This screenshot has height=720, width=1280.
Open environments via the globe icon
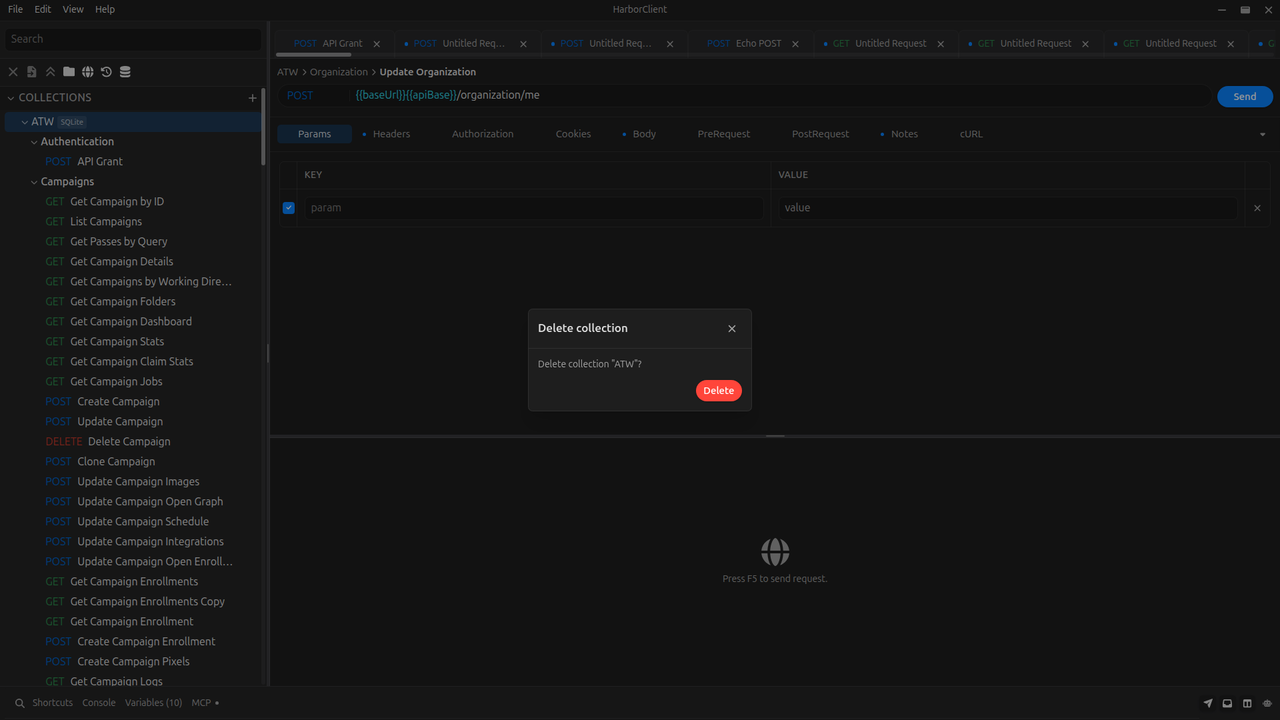click(x=88, y=72)
